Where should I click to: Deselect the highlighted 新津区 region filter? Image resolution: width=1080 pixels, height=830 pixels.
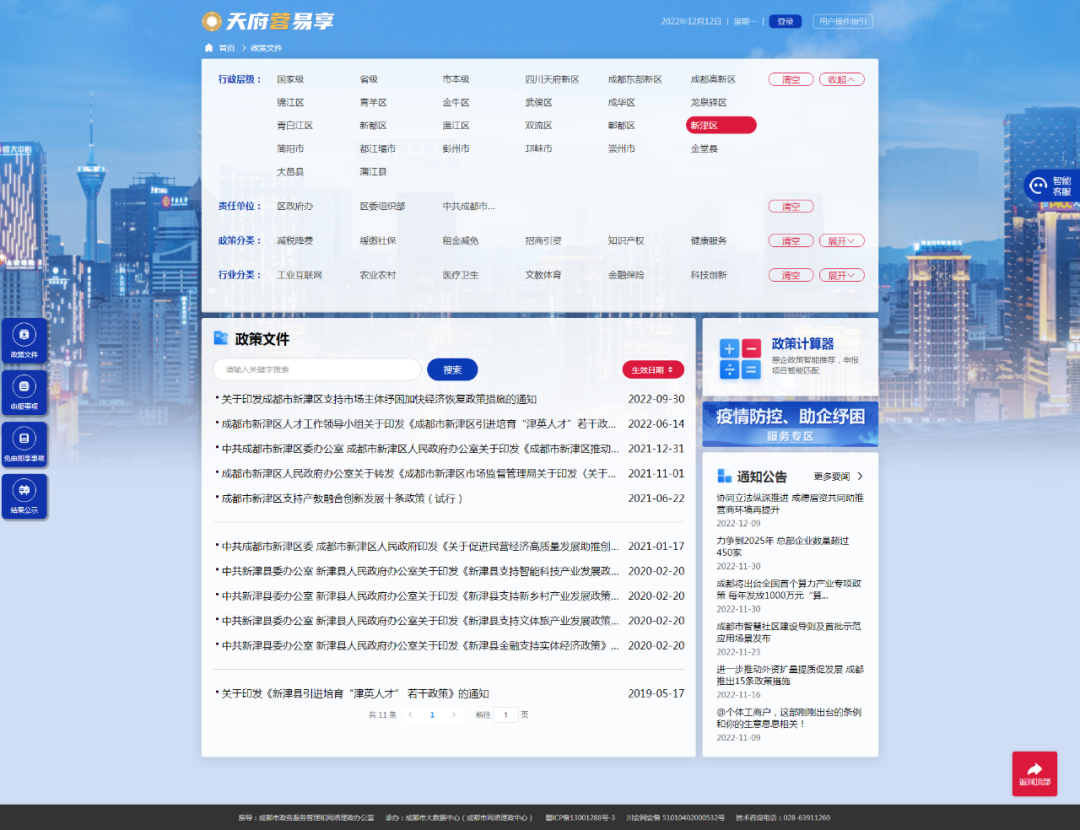[x=719, y=124]
